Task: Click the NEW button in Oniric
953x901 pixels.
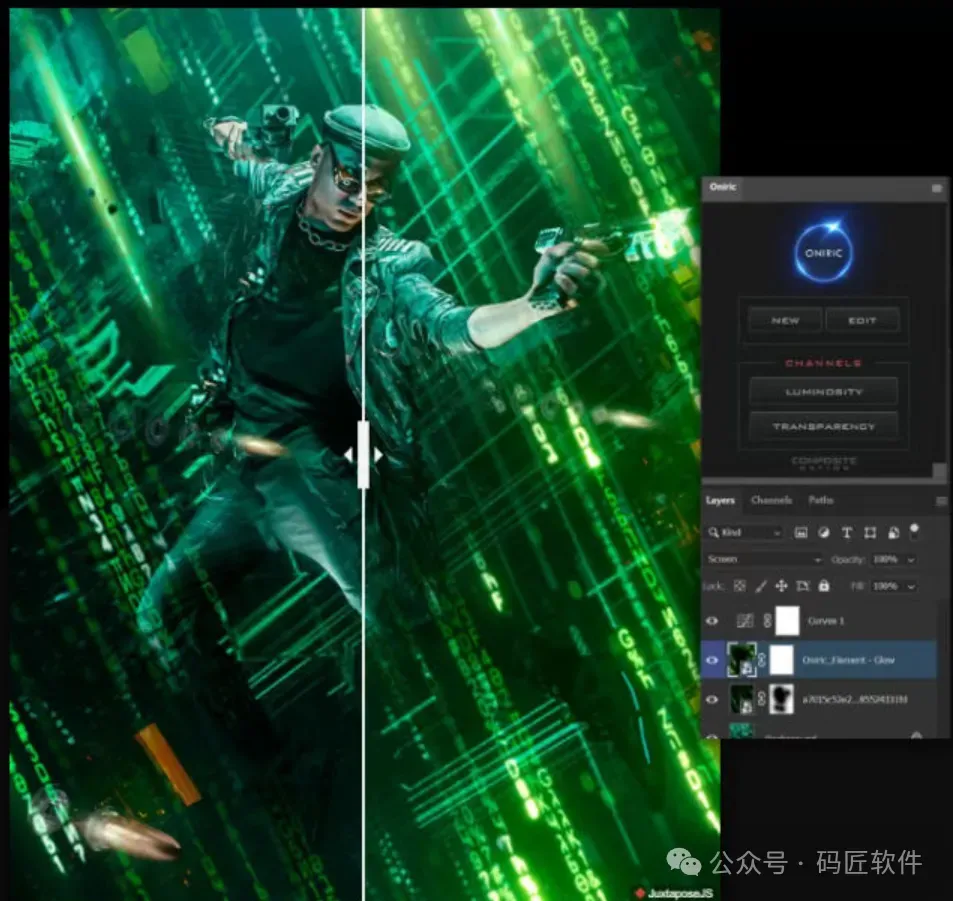Action: 785,320
